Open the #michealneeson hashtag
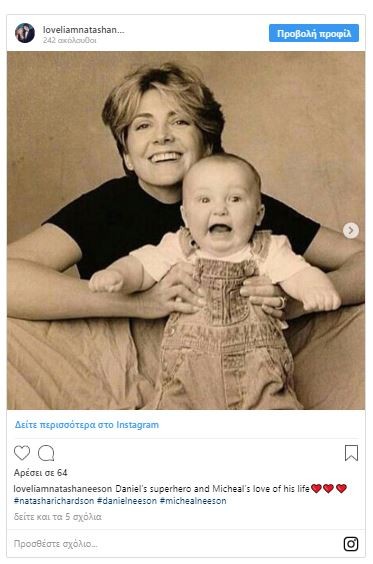 coord(193,501)
